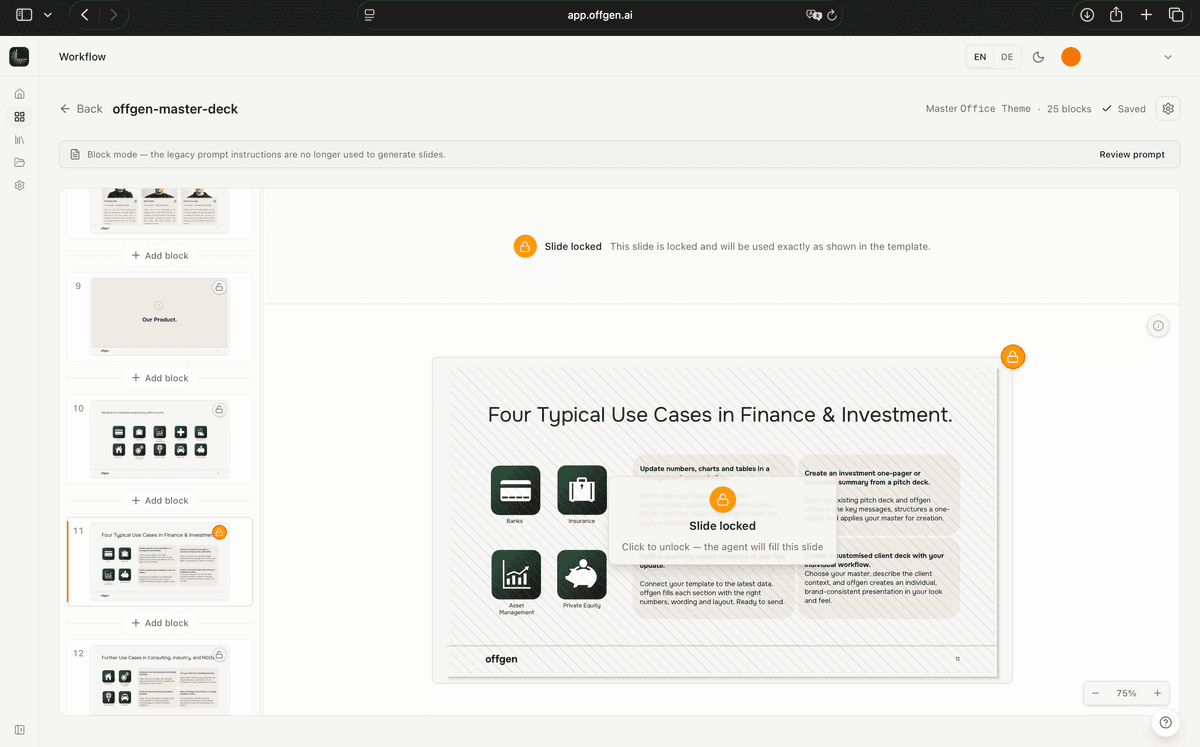Go back in Safari history
Screen dimensions: 1200x747
85,15
